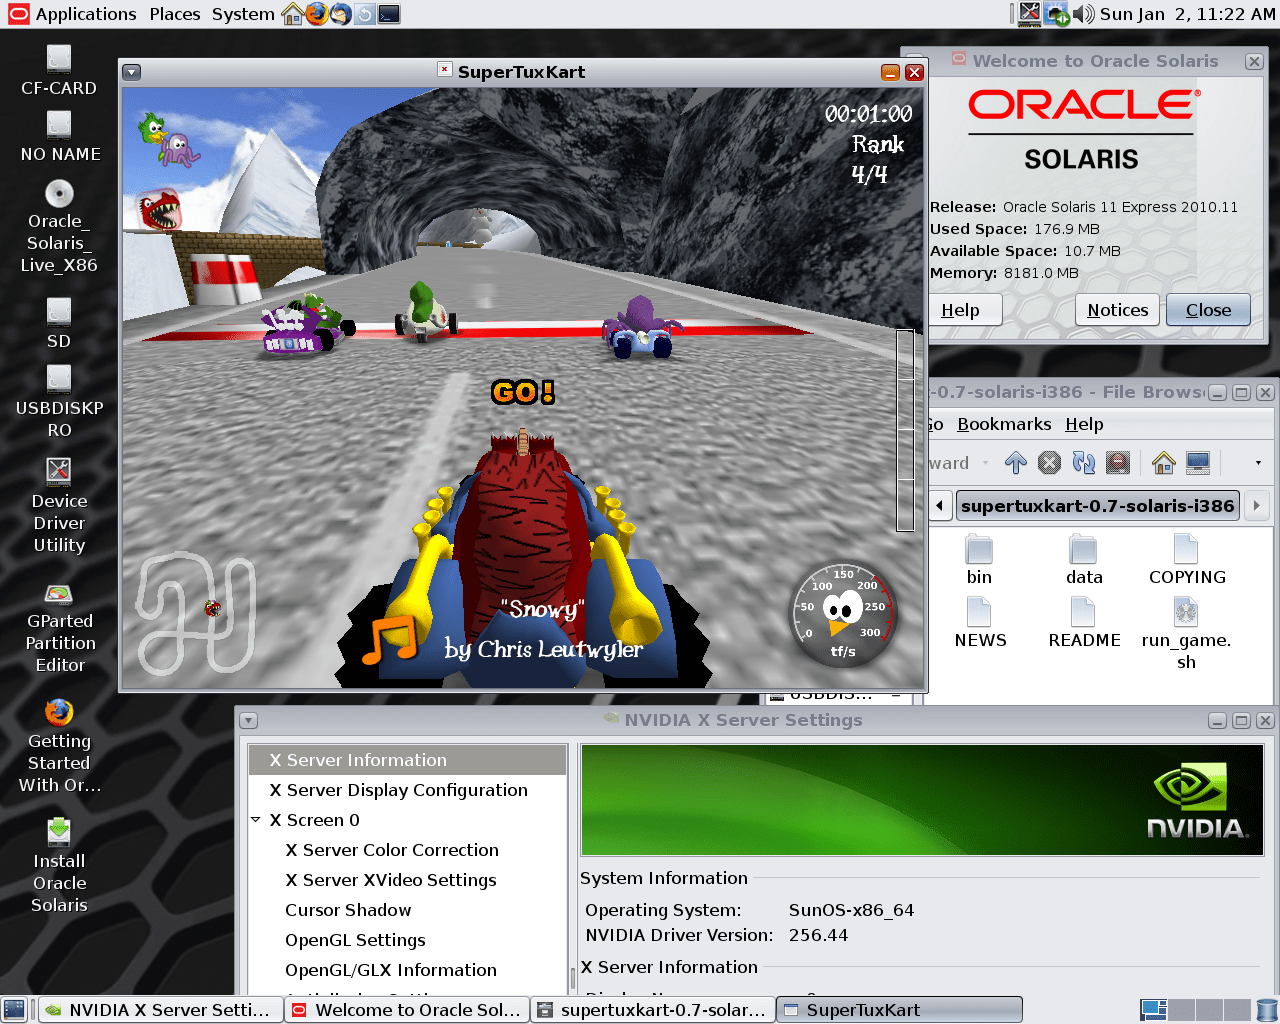Switch to first workspace in pager
Screen dimensions: 1280x1024
click(1153, 1010)
